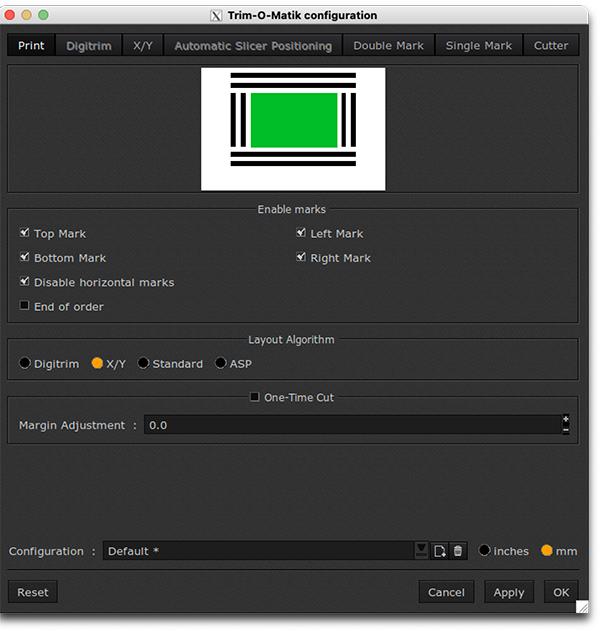This screenshot has width=600, height=631.
Task: Open the Configuration dropdown arrow
Action: point(421,551)
